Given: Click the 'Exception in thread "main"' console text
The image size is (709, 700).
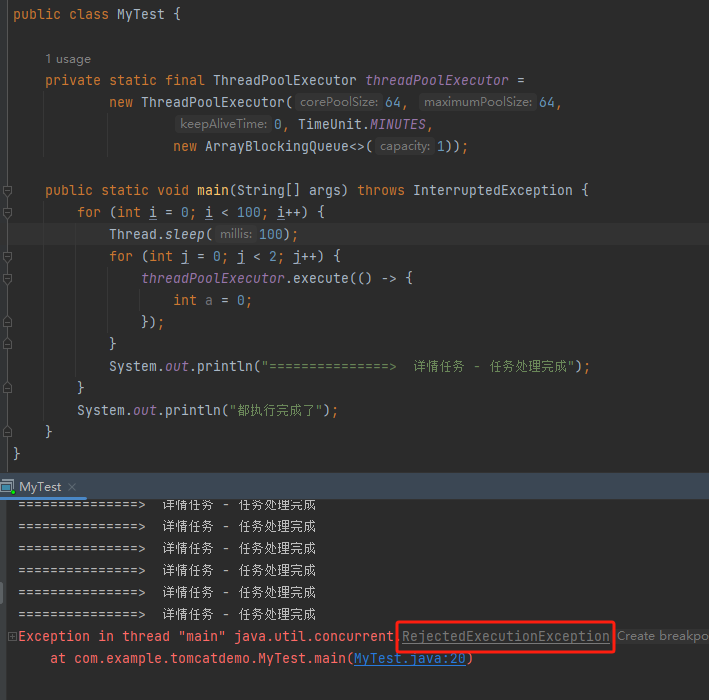Looking at the screenshot, I should [x=122, y=636].
